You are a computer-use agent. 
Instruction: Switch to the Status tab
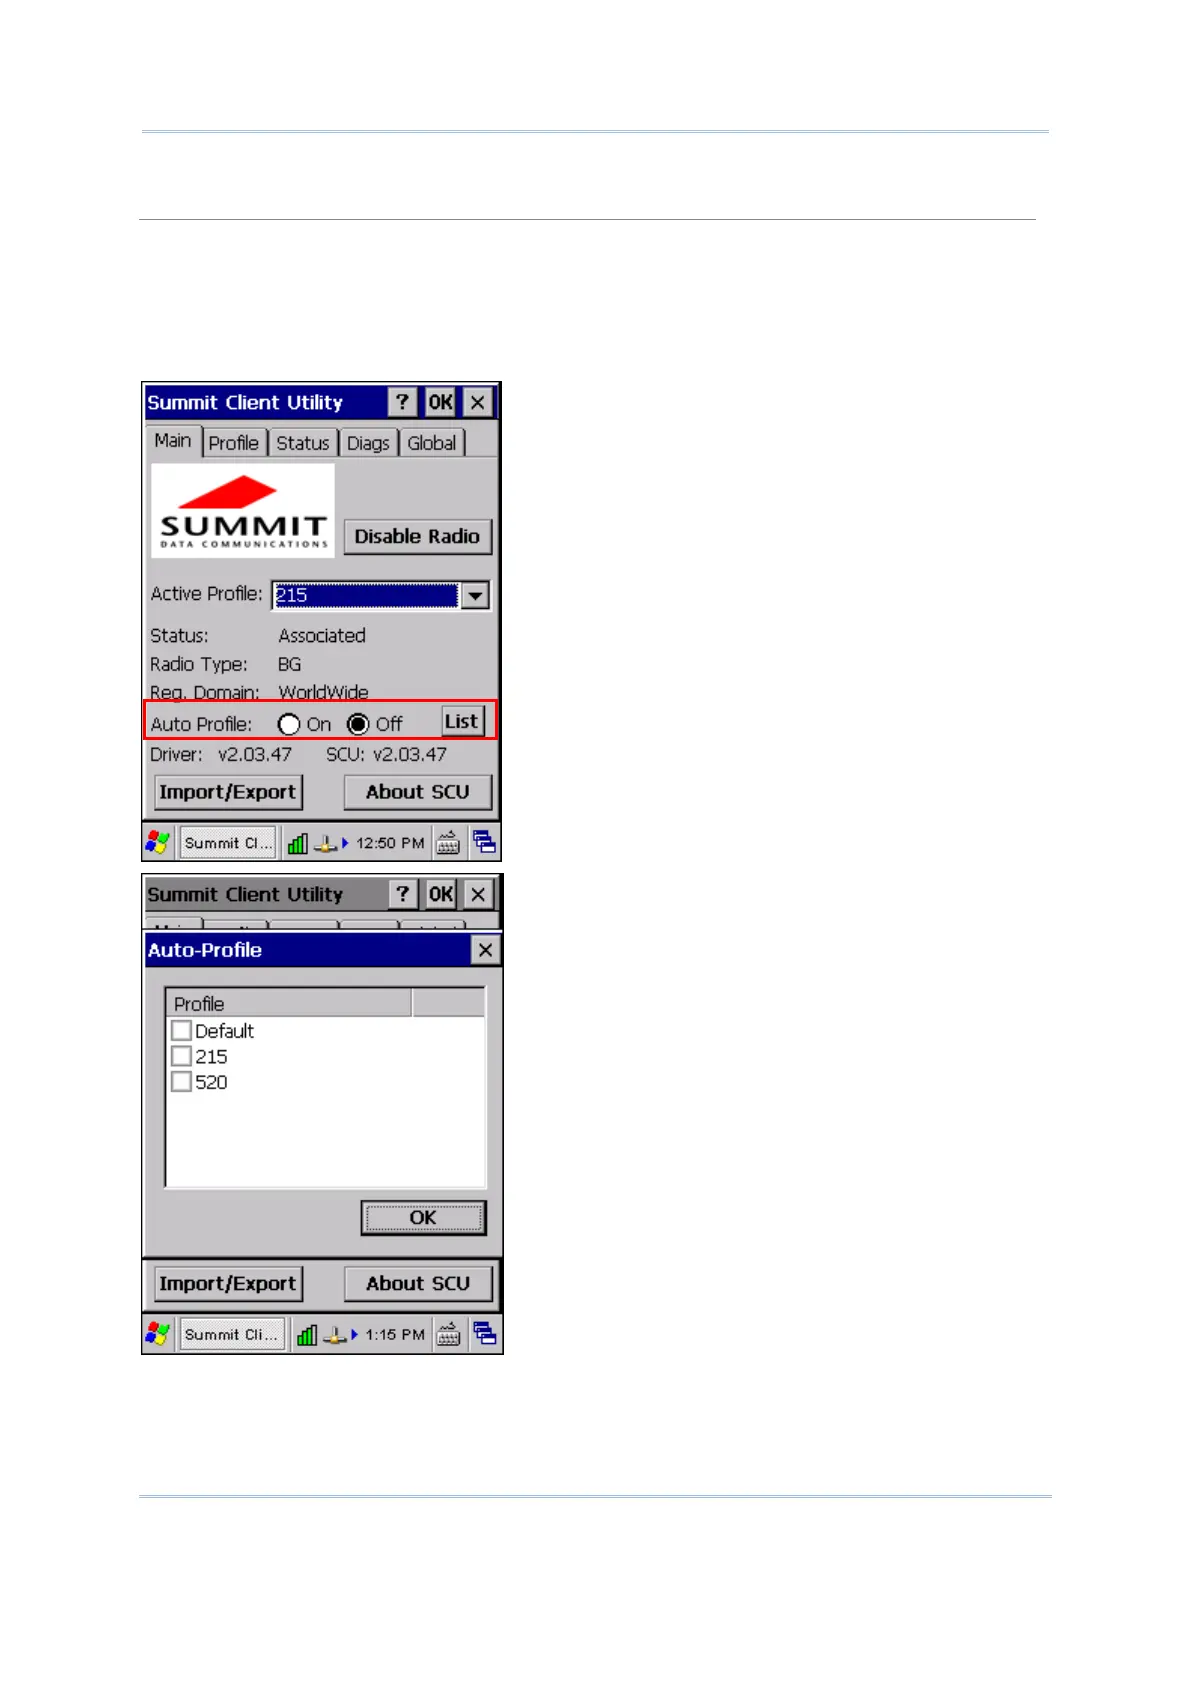click(303, 443)
